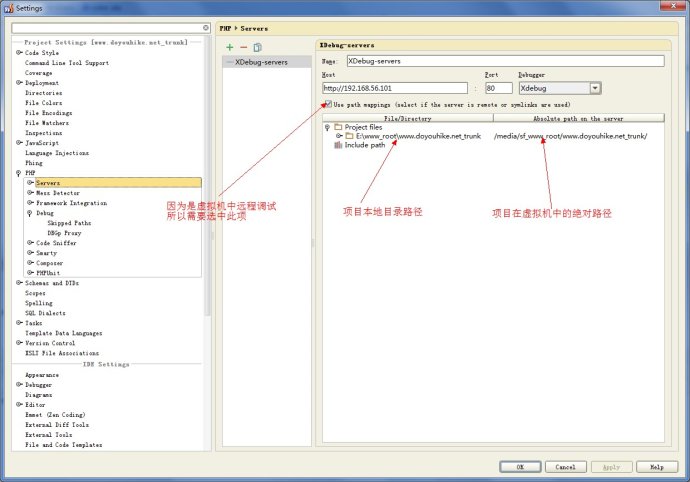This screenshot has height=482, width=690.
Task: Expand the JavaScript node
Action: [19, 143]
